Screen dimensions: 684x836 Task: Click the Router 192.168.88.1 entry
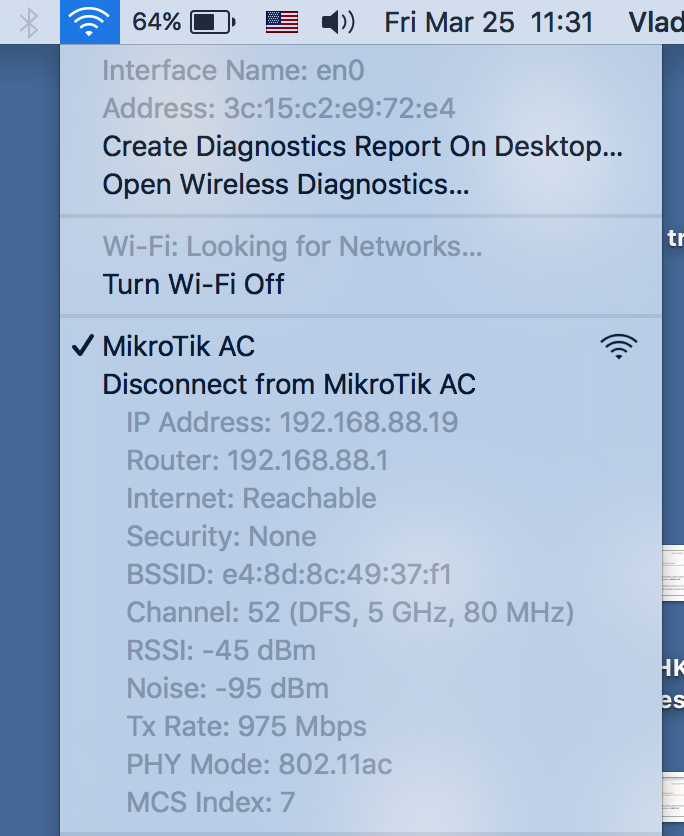click(257, 461)
